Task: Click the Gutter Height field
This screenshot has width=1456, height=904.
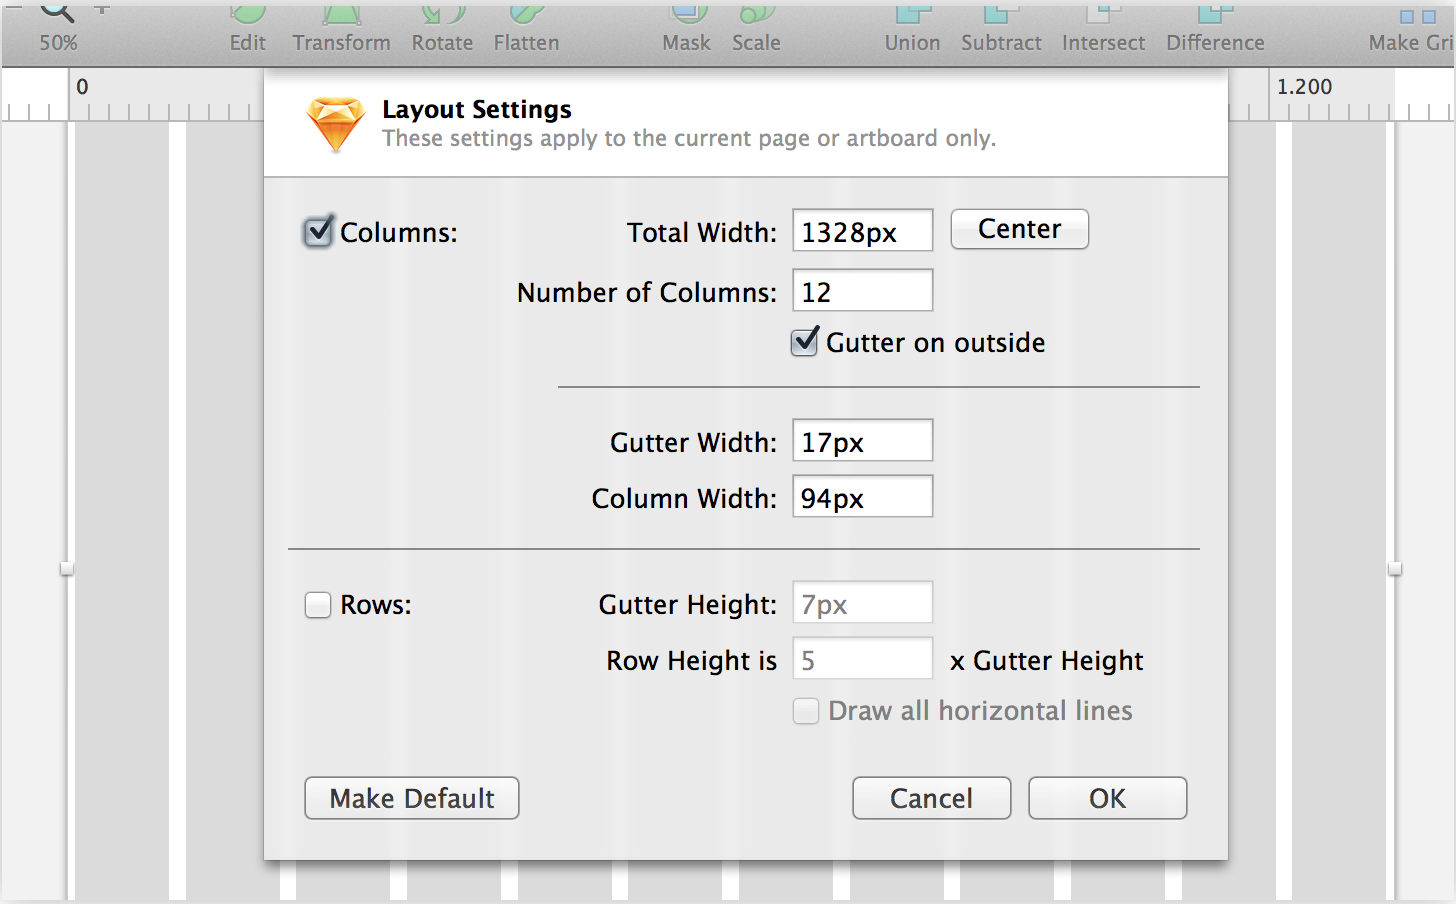Action: tap(863, 603)
